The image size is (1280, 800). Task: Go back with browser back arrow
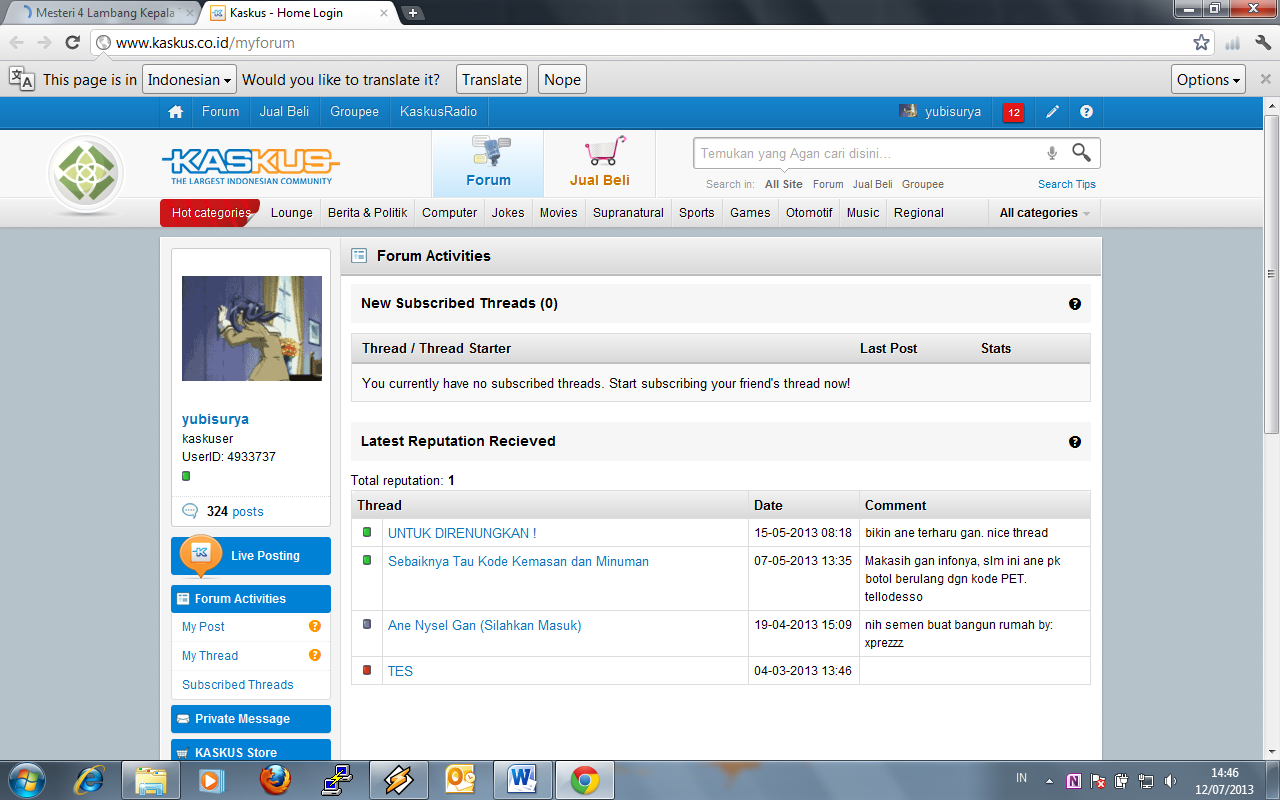point(16,43)
